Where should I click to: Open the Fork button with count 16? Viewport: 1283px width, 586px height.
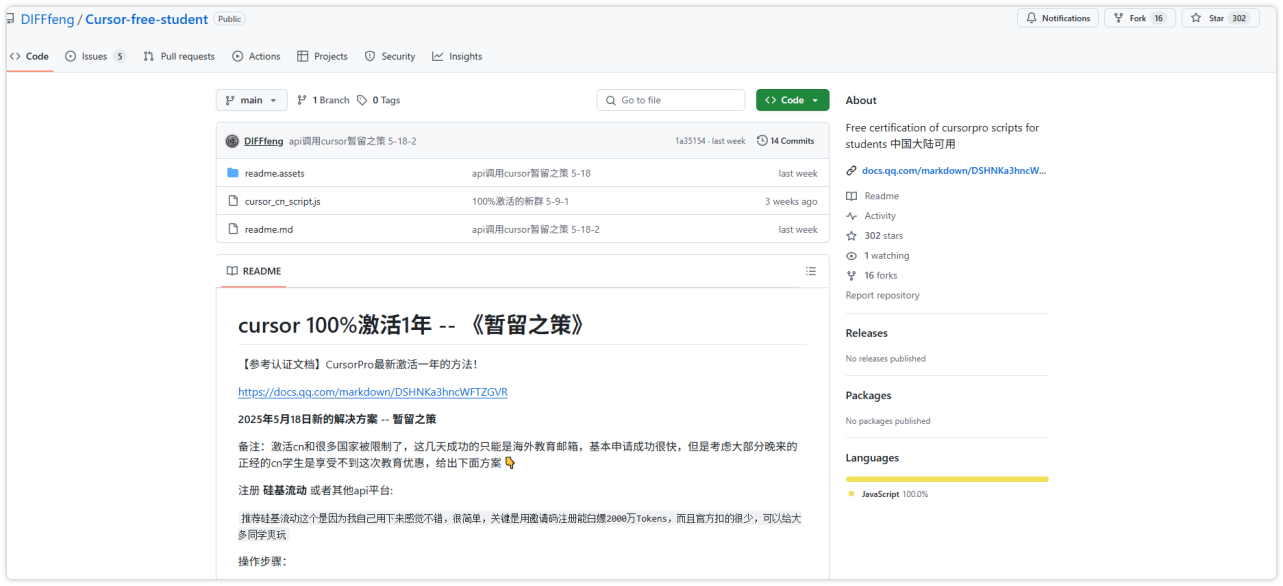point(1139,18)
